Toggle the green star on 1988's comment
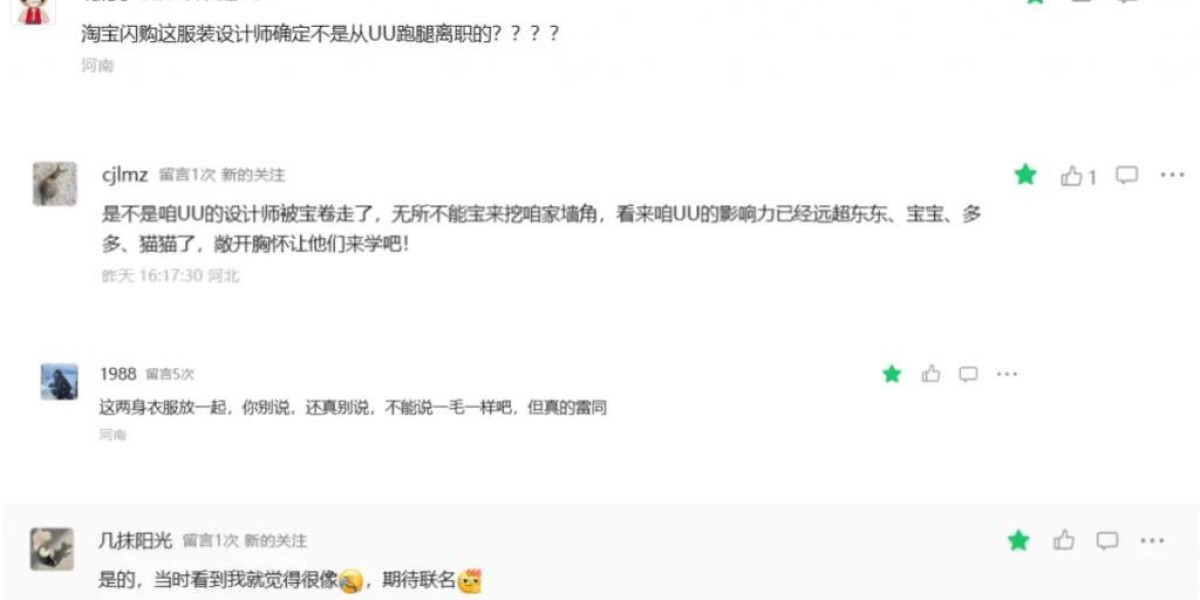1200x600 pixels. 892,374
